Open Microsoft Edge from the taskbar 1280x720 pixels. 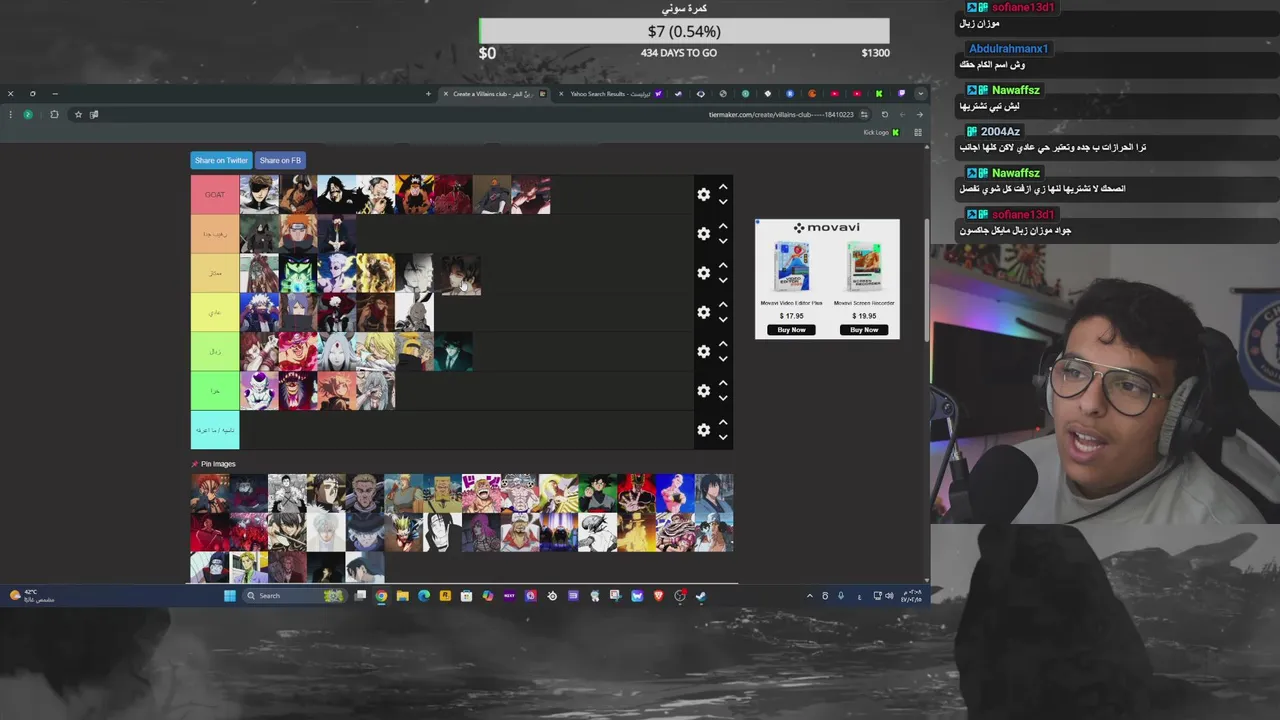click(x=424, y=596)
